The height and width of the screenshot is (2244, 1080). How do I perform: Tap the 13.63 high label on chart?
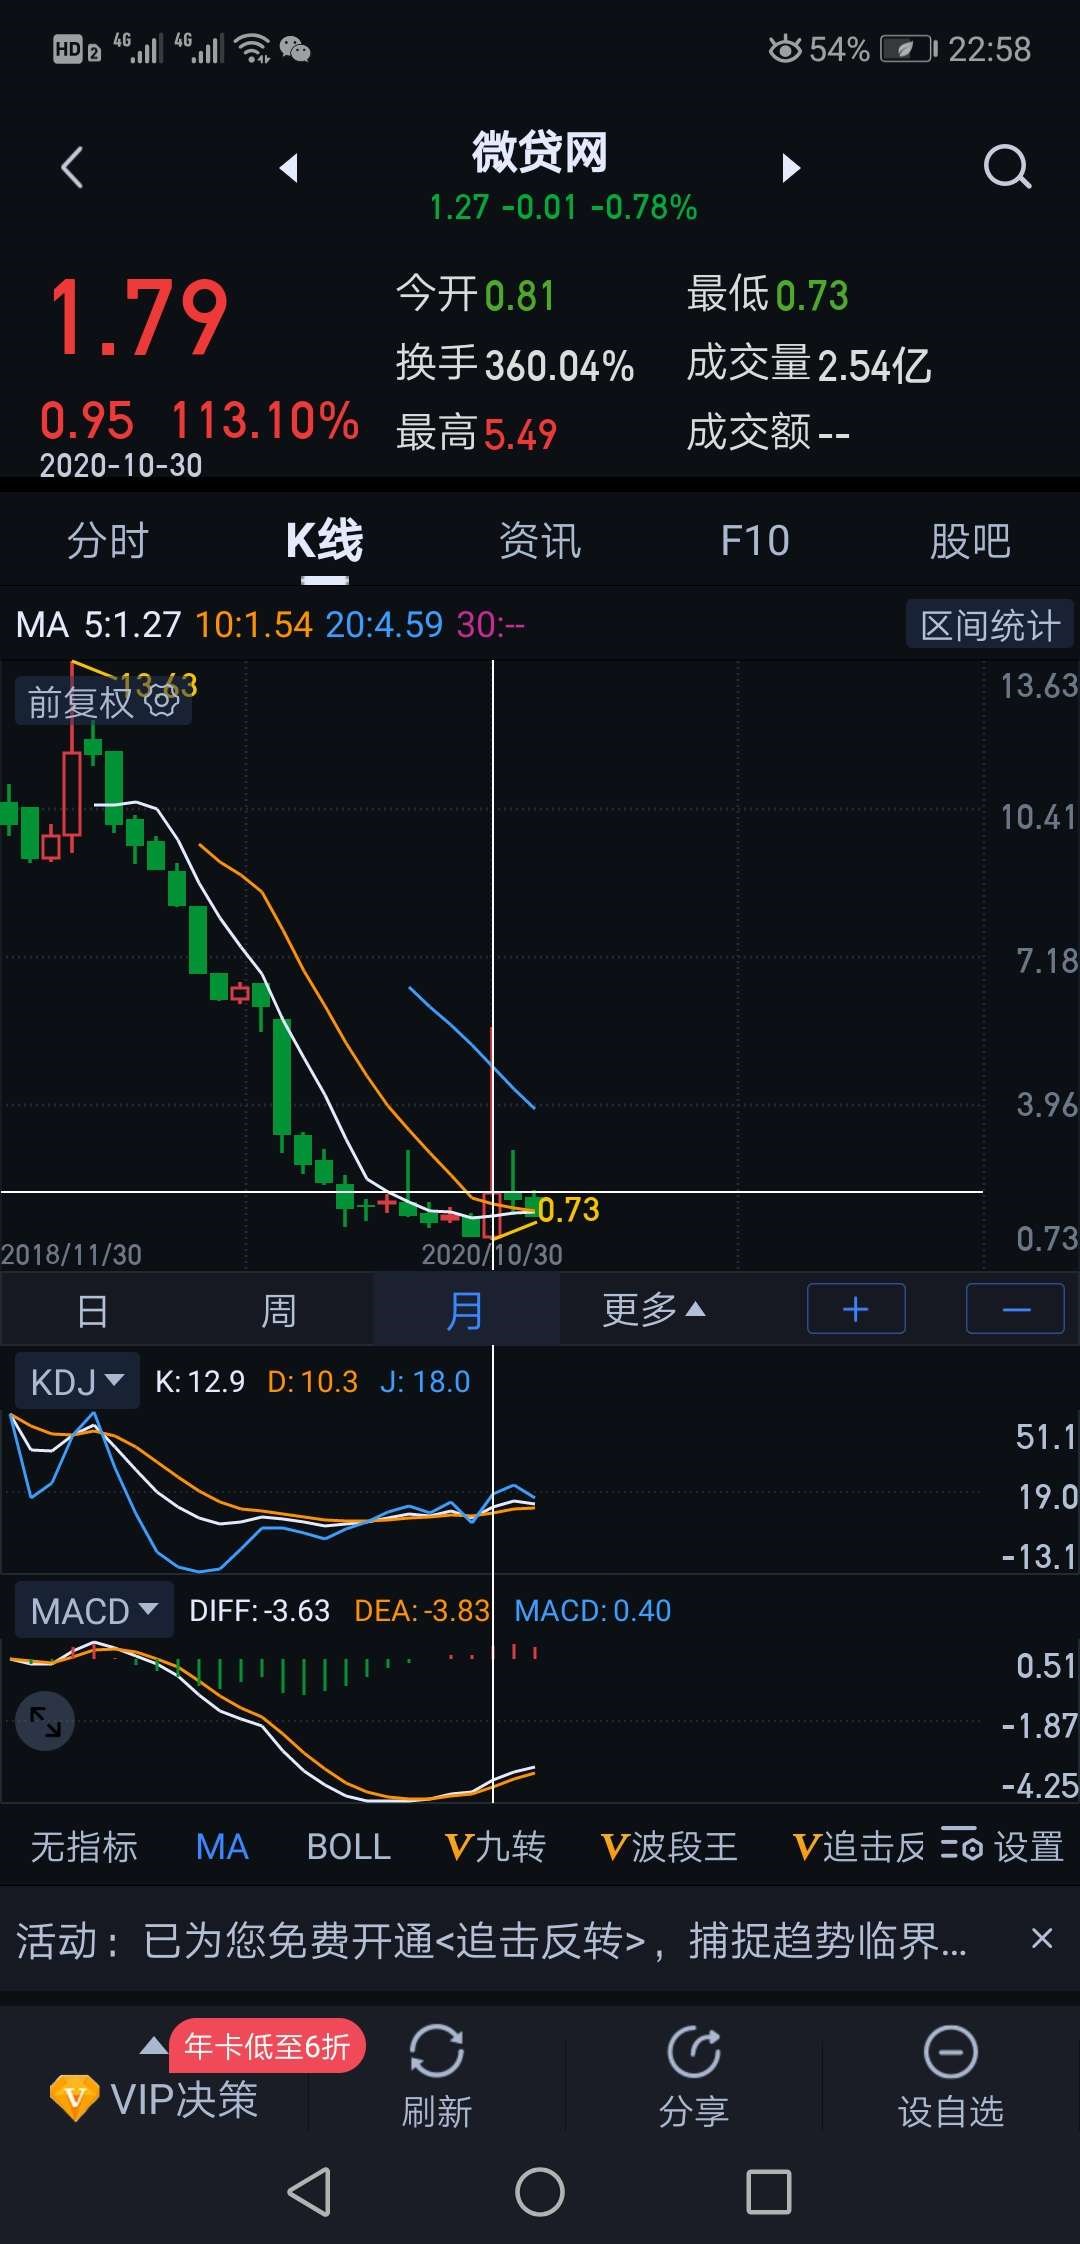tap(159, 685)
